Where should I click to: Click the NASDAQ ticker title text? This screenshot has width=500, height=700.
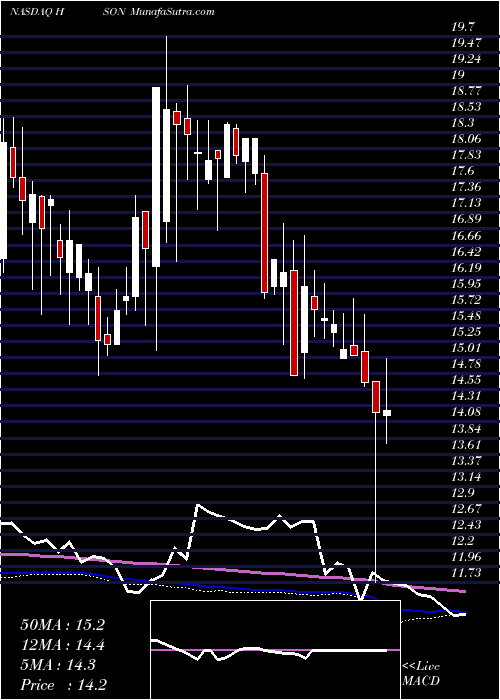pos(38,12)
